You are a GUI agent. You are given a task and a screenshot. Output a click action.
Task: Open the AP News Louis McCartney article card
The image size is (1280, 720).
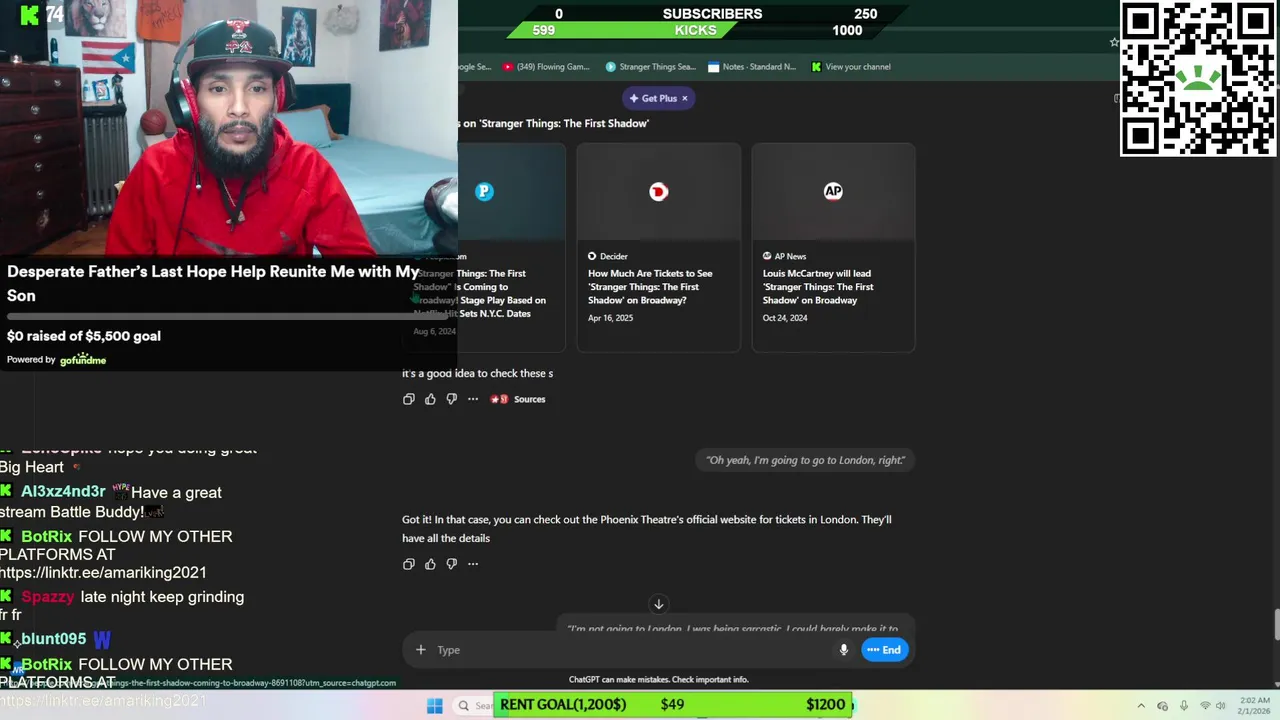coord(833,247)
